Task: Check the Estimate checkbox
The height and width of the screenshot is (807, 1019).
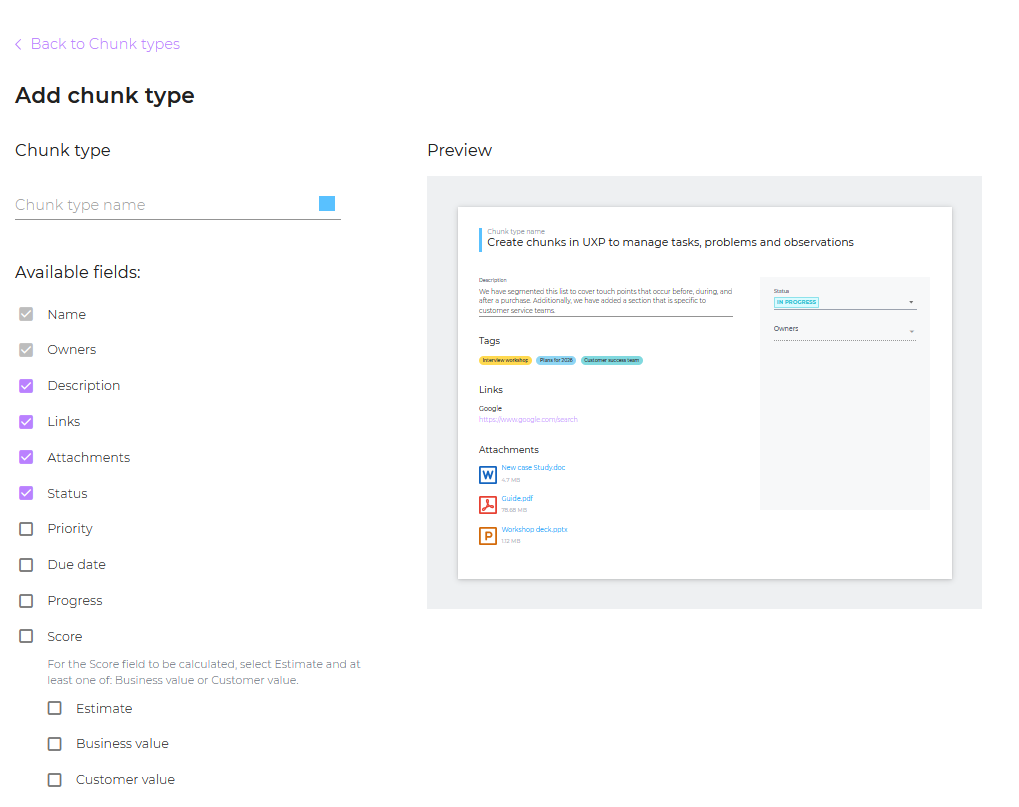Action: pyautogui.click(x=55, y=708)
